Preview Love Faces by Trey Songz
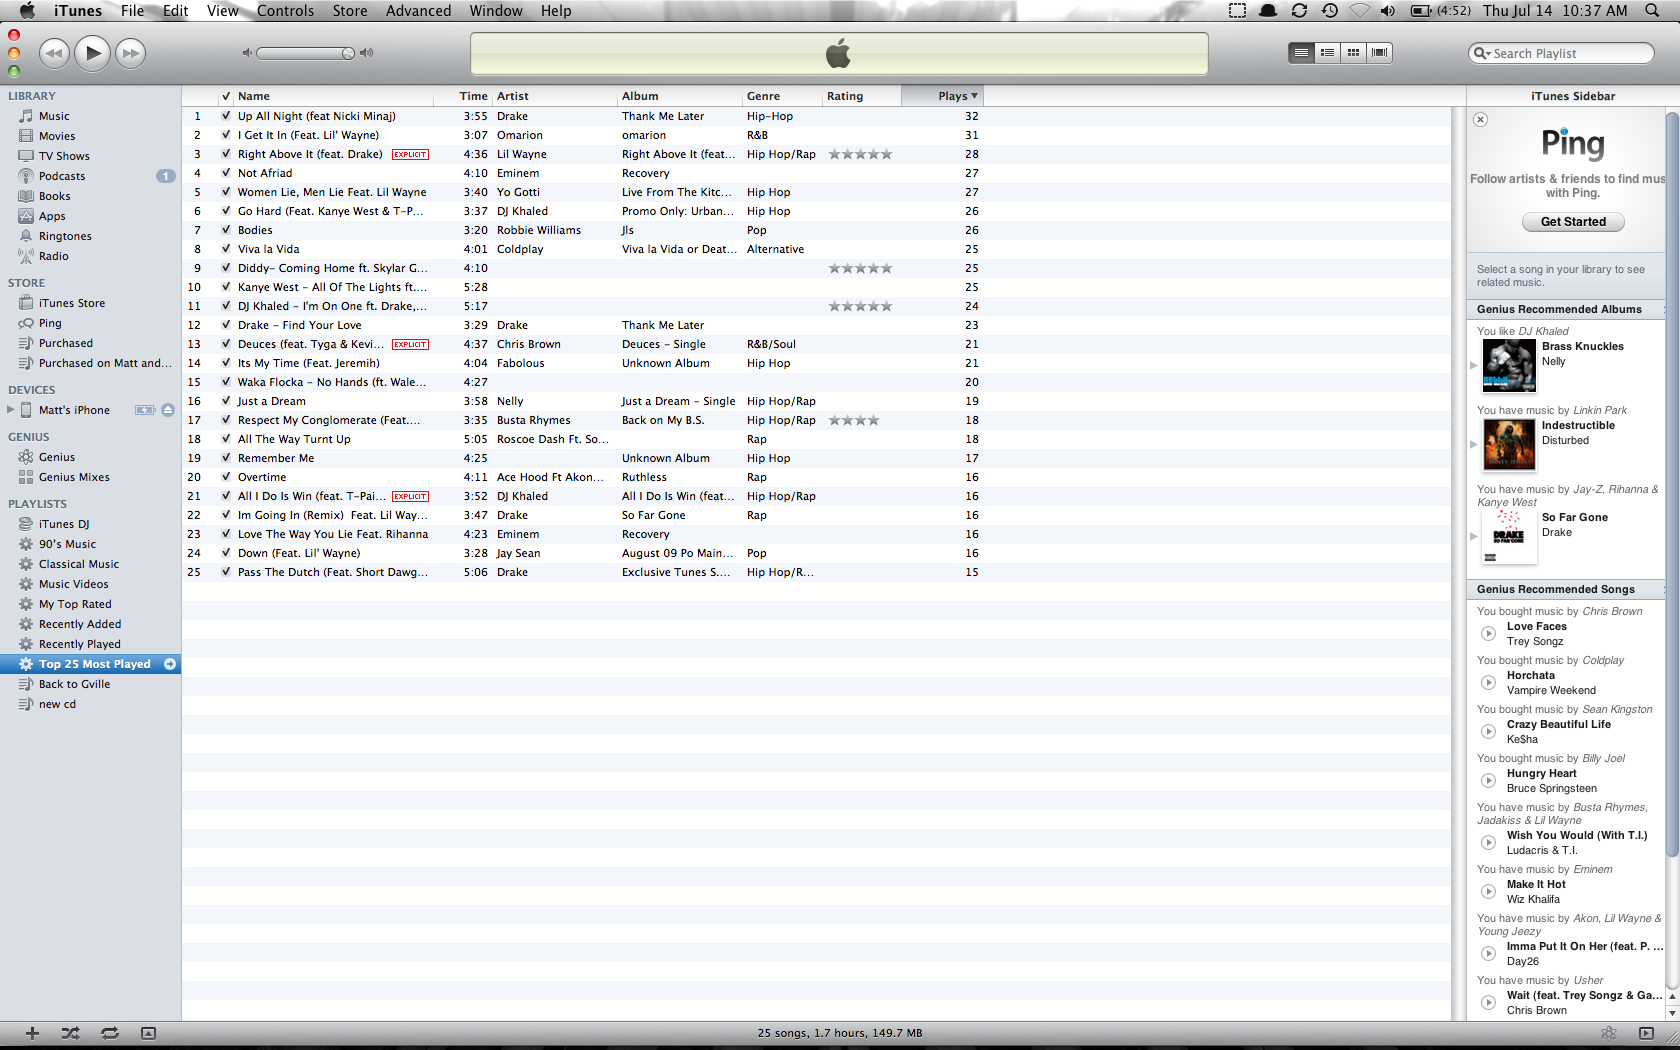The width and height of the screenshot is (1680, 1050). pos(1488,634)
